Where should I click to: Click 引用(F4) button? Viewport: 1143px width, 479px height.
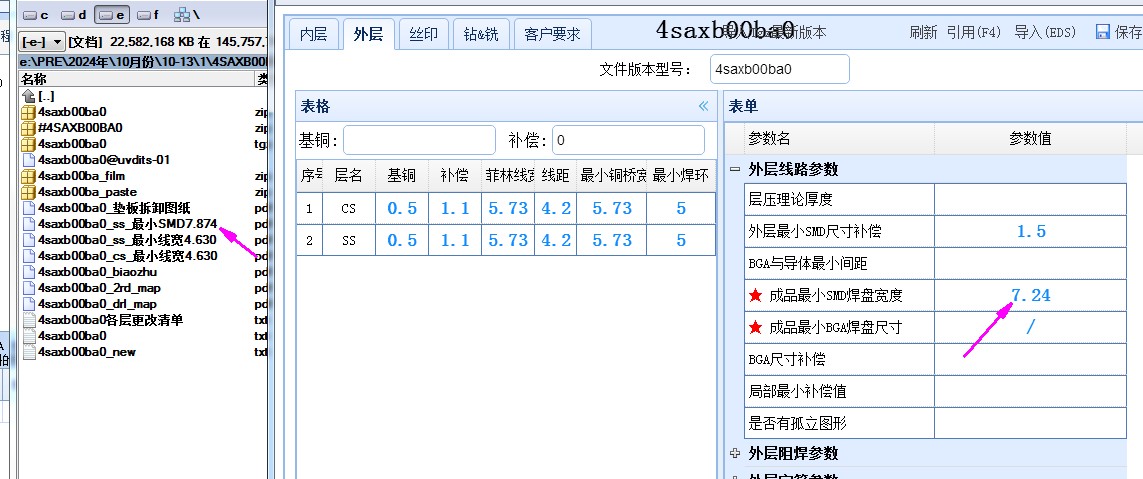tap(973, 32)
